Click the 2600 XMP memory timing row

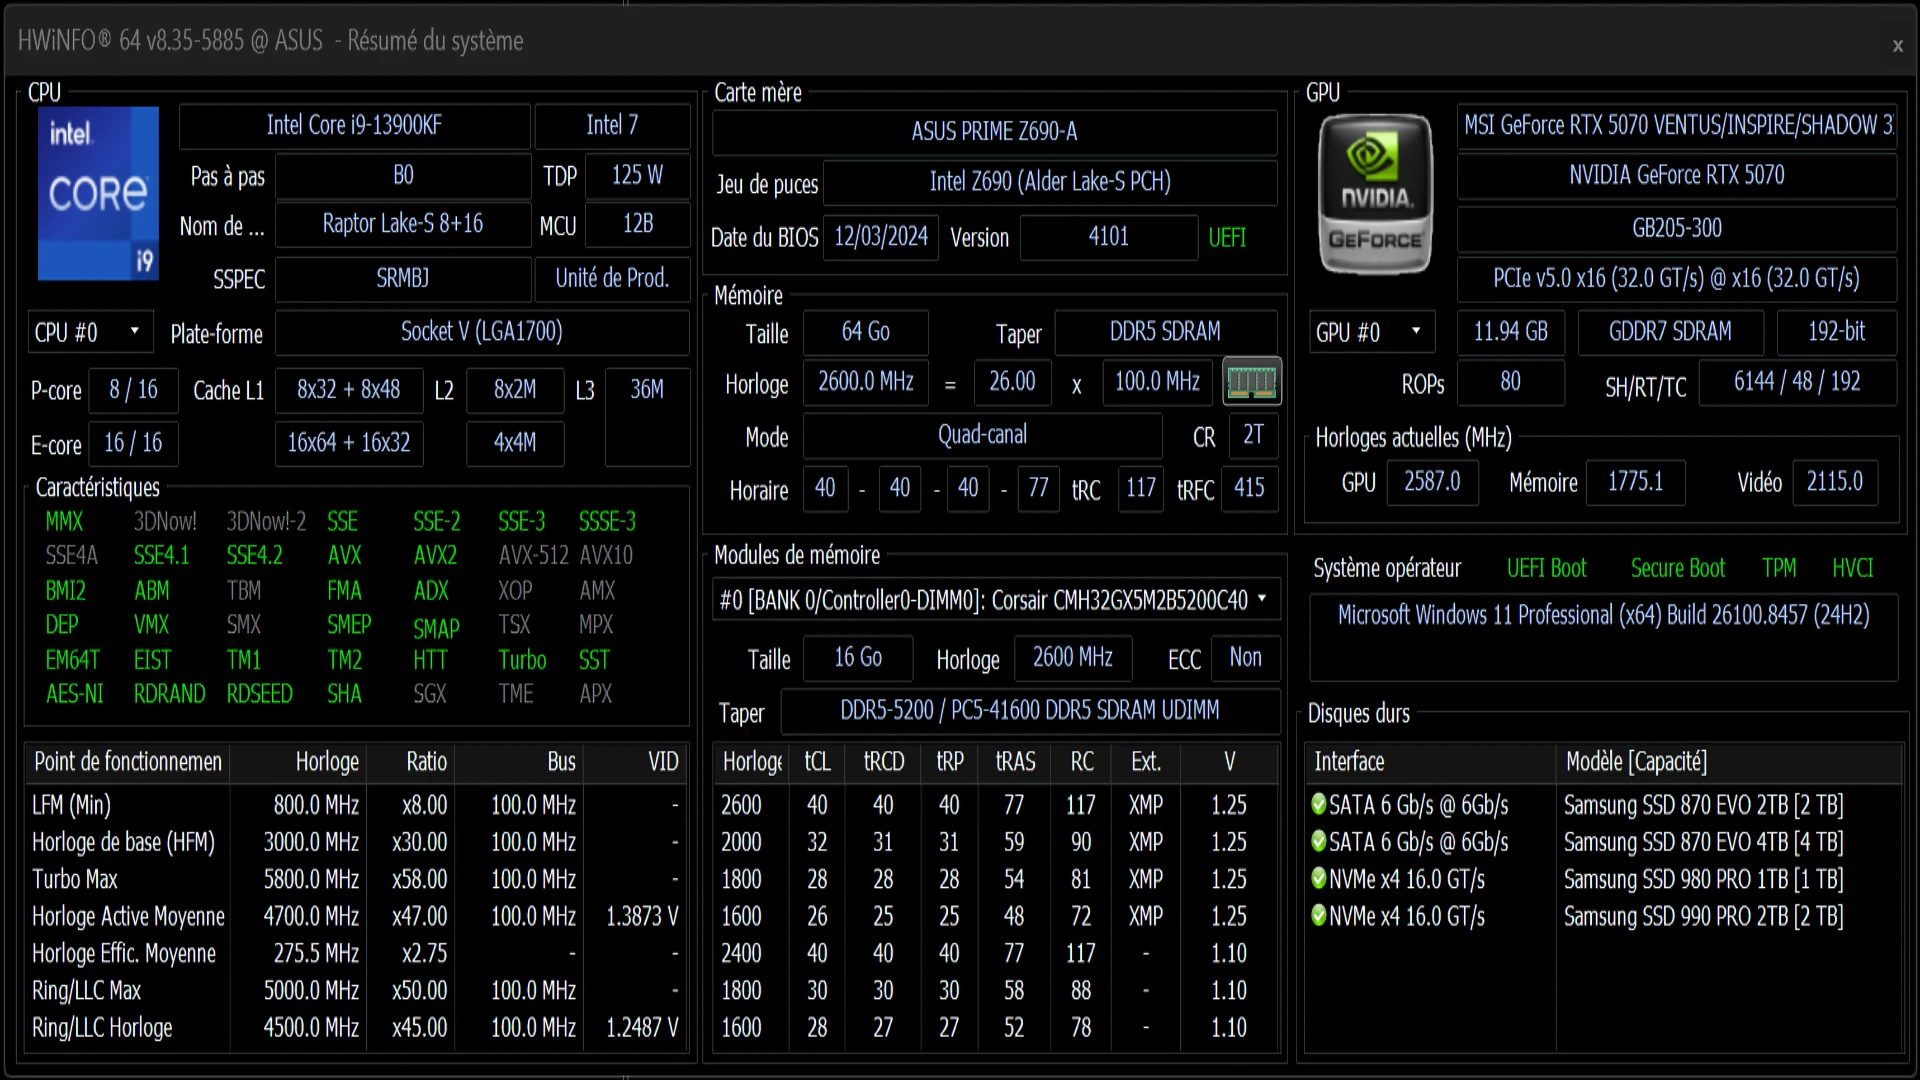[x=996, y=805]
